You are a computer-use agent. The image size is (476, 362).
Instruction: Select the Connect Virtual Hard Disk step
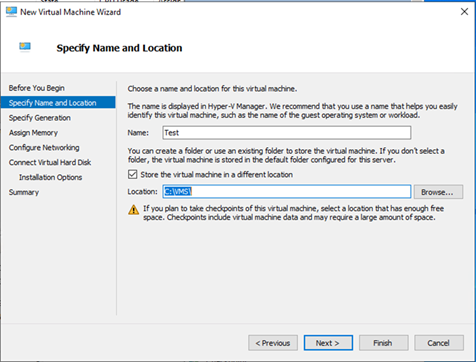tap(50, 162)
